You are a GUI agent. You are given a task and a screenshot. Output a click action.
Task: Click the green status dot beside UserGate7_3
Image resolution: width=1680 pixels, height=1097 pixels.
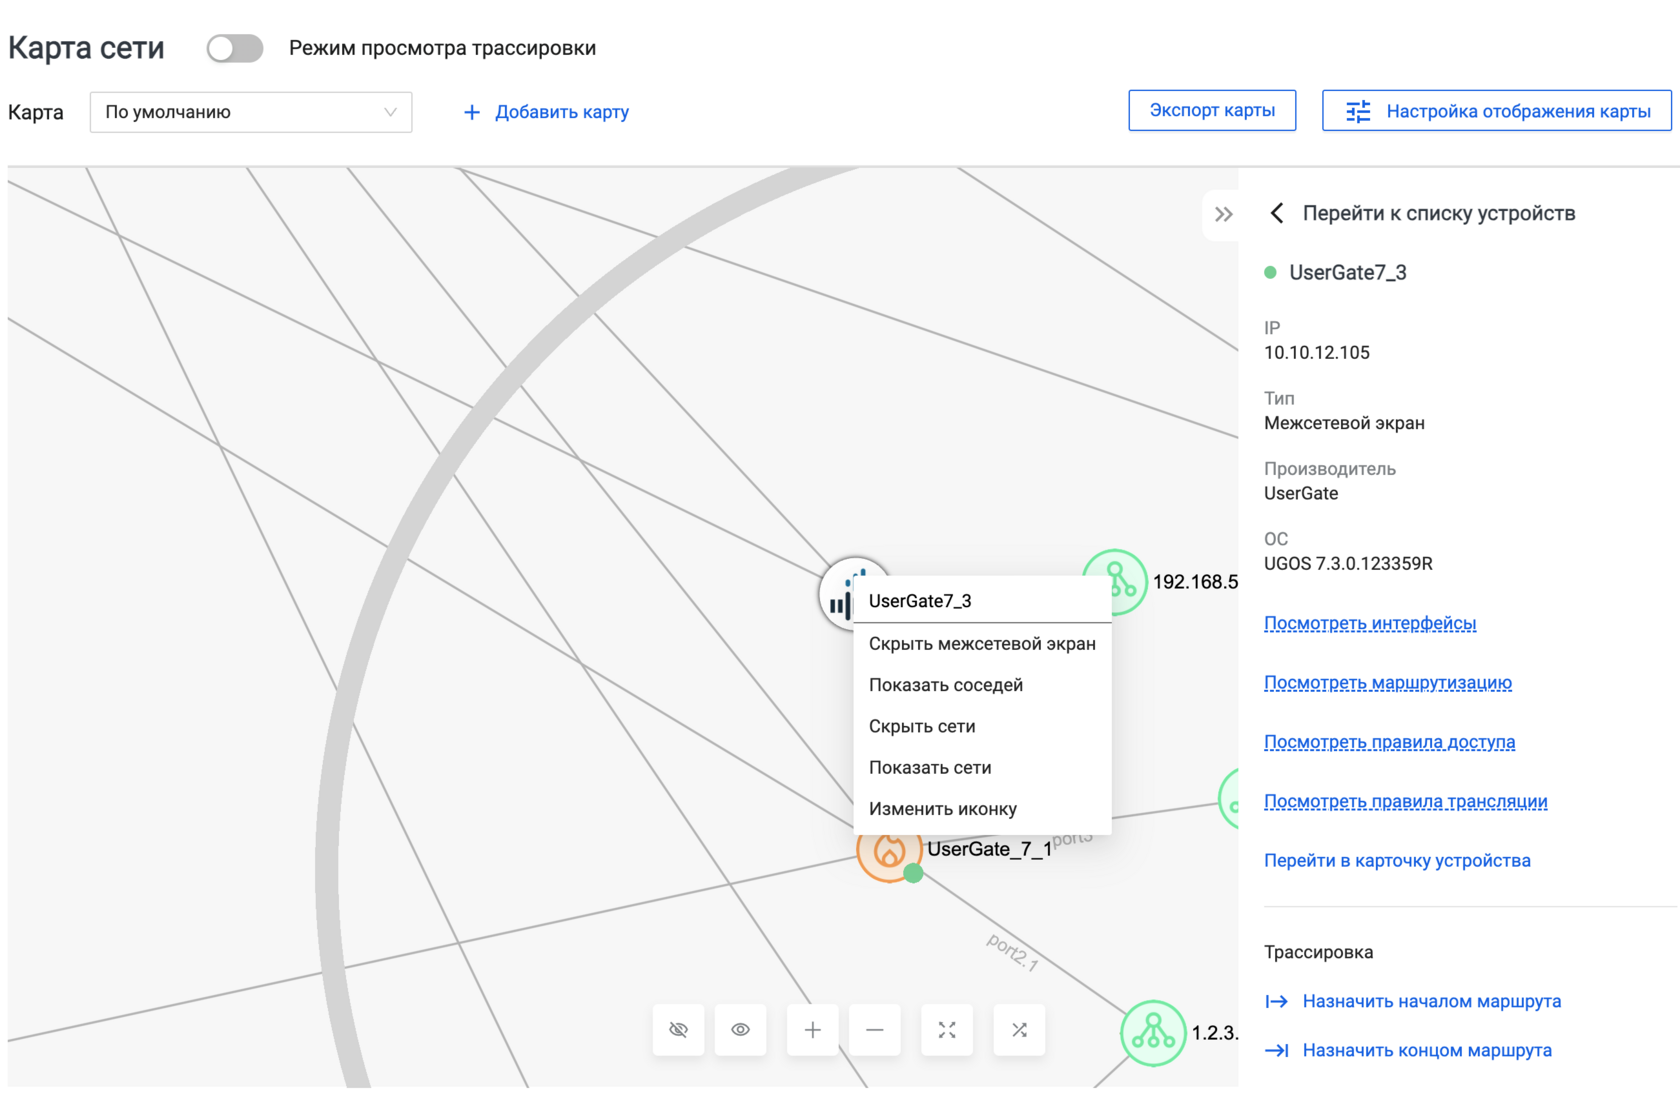tap(1270, 272)
